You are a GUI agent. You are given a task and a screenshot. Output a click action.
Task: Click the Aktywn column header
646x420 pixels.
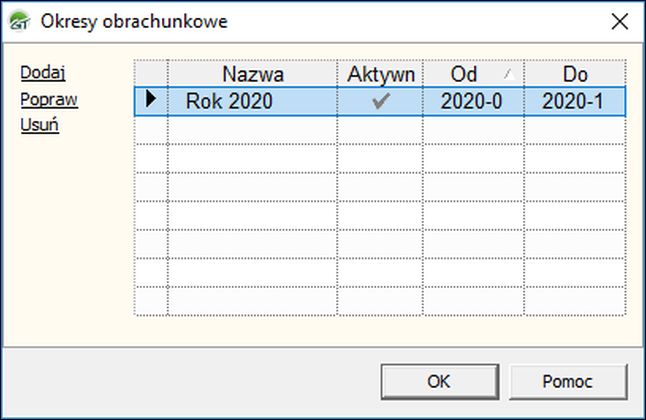tap(380, 74)
